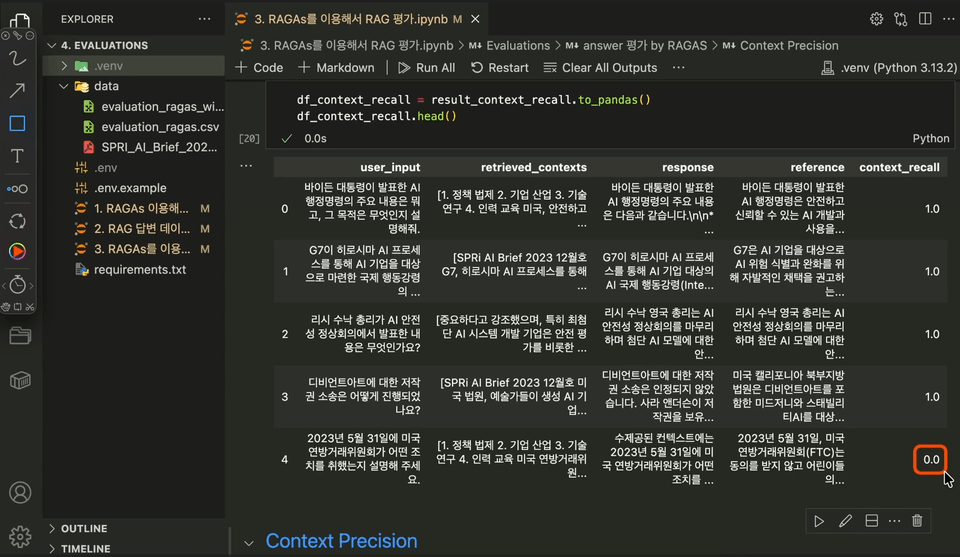The height and width of the screenshot is (557, 960).
Task: Open Explorer panel more actions ellipsis
Action: tap(204, 19)
